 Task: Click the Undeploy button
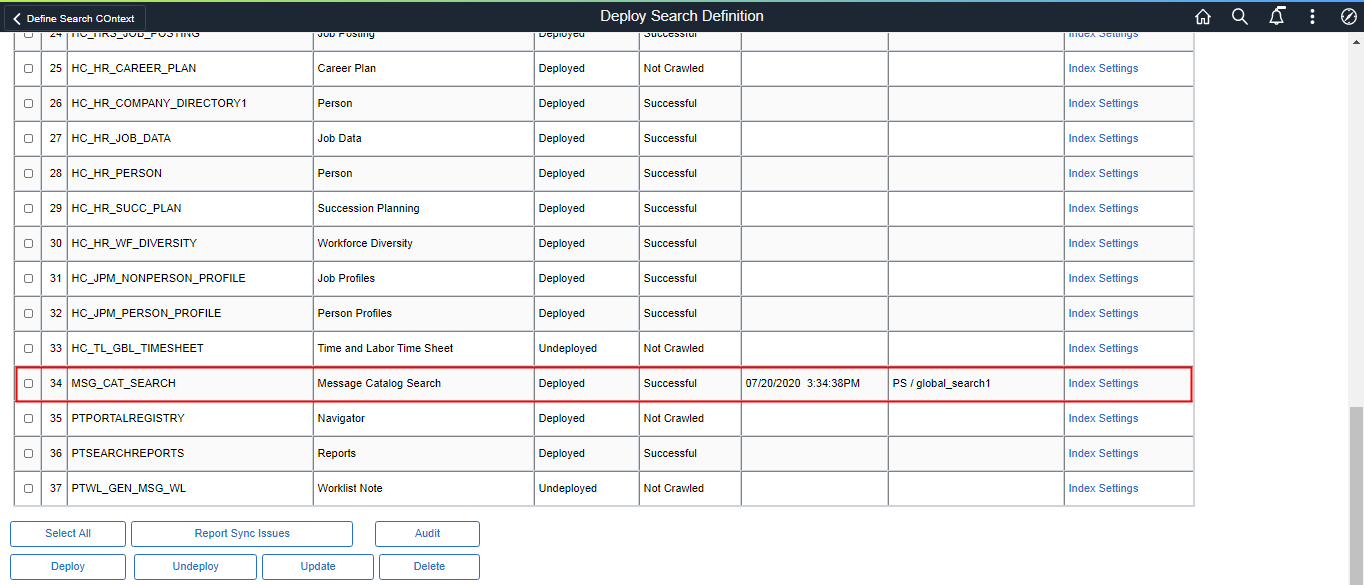click(195, 567)
